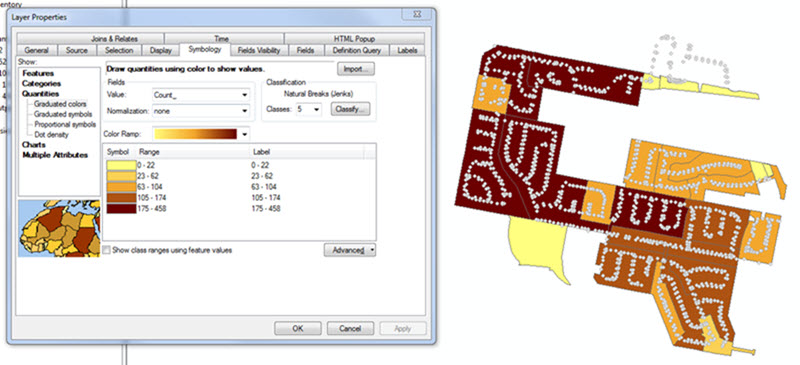Open the Advanced options button
Viewport: 800px width, 365px height.
[x=349, y=250]
